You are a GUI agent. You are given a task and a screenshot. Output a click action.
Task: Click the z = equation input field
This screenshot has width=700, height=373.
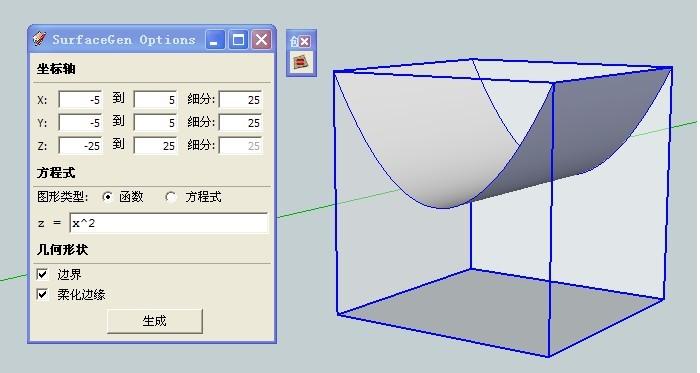click(x=169, y=223)
